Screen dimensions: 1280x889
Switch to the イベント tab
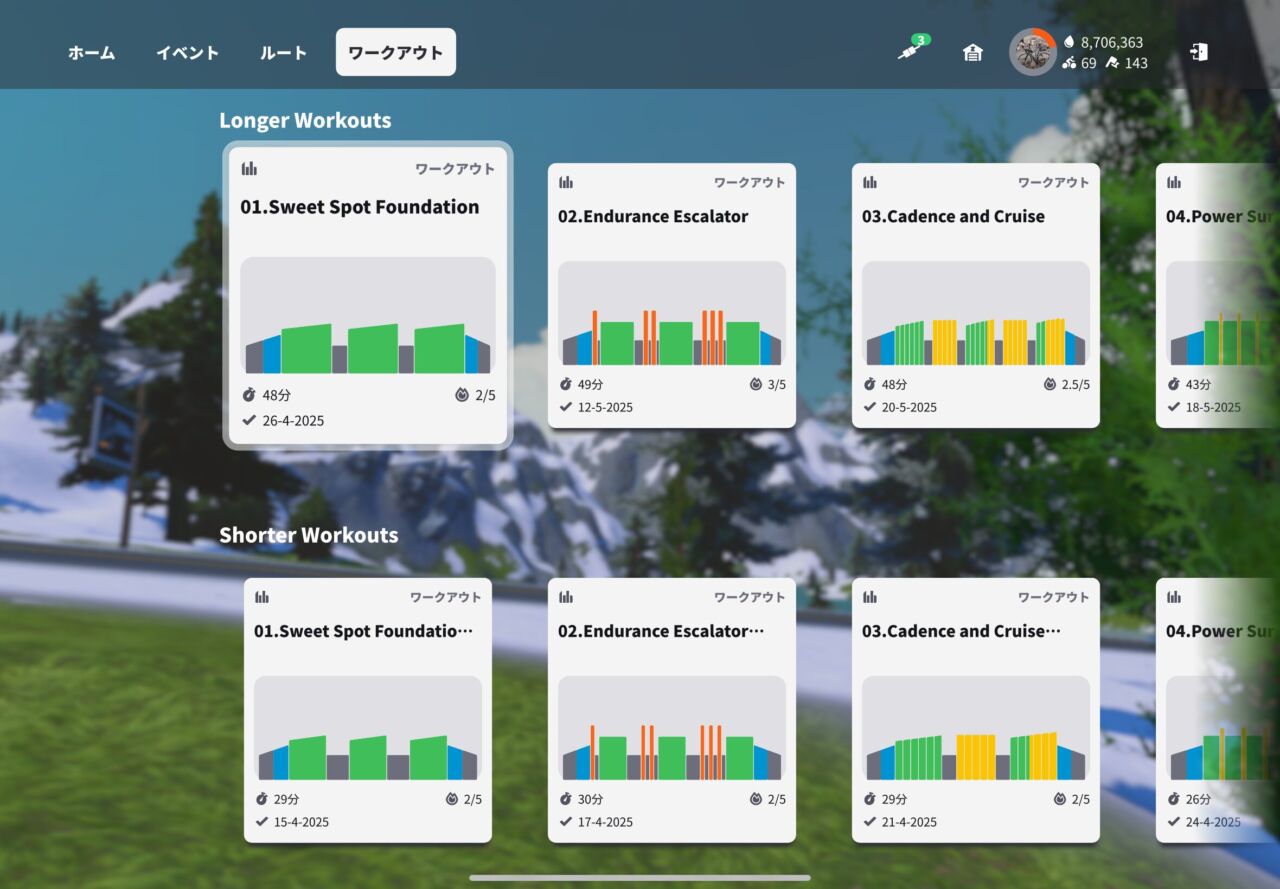pos(187,53)
